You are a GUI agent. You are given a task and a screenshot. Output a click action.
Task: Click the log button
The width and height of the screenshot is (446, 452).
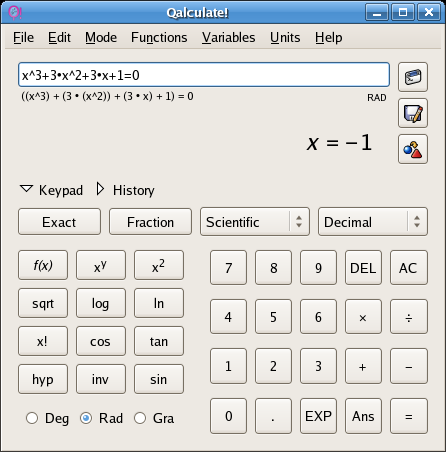(101, 303)
